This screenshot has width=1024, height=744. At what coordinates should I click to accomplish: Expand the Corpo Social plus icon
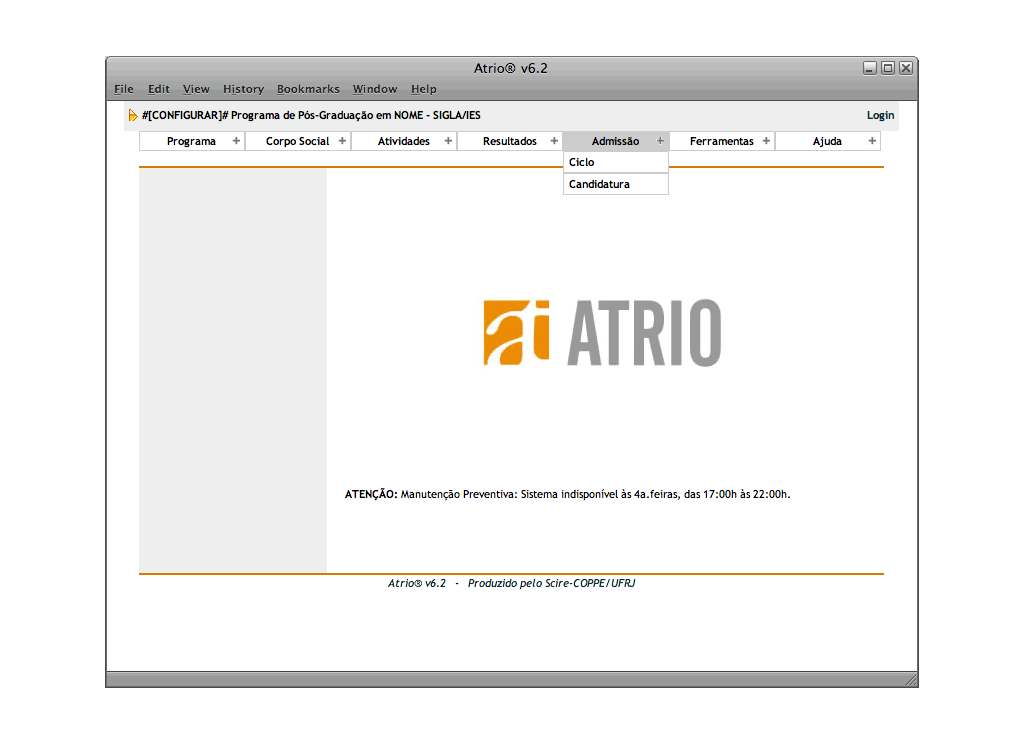pos(342,141)
